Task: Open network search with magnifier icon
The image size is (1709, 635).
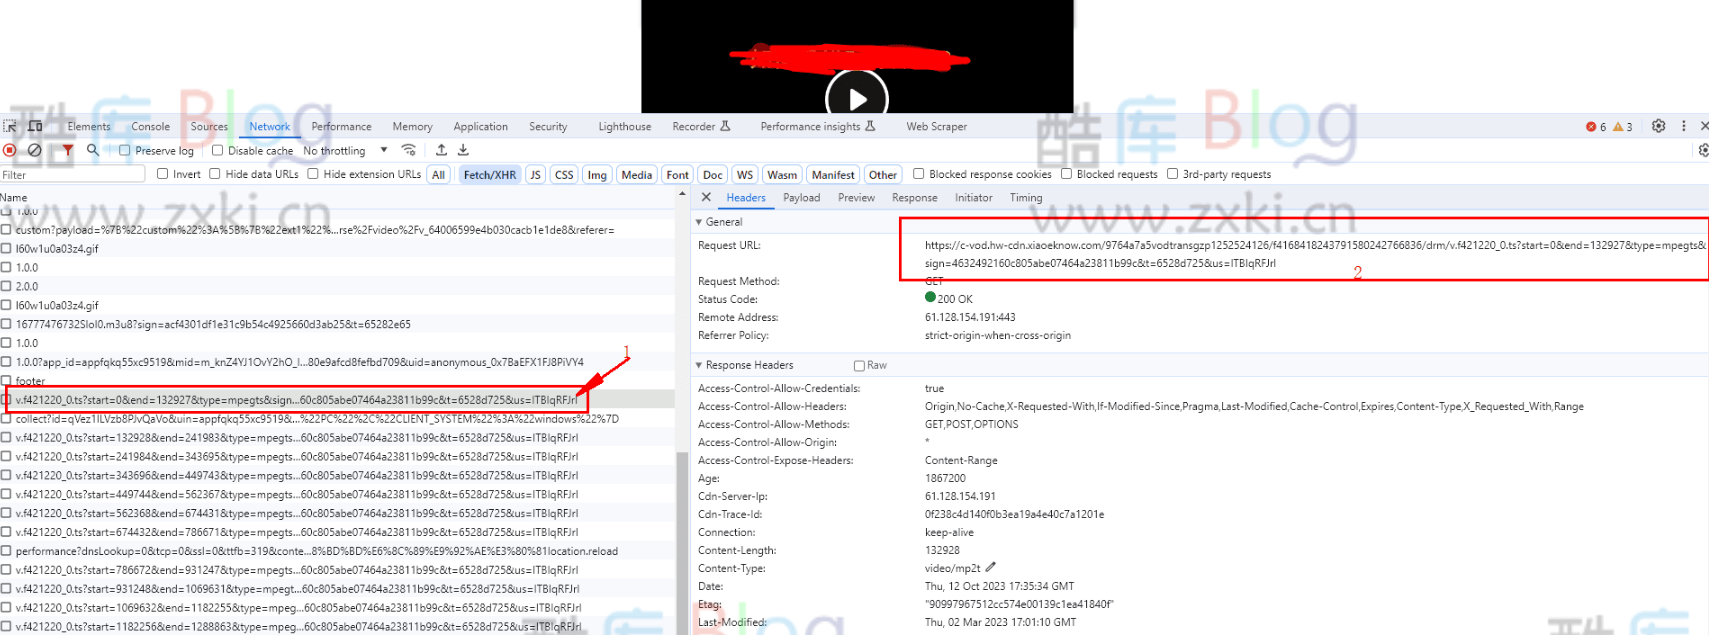Action: point(93,150)
